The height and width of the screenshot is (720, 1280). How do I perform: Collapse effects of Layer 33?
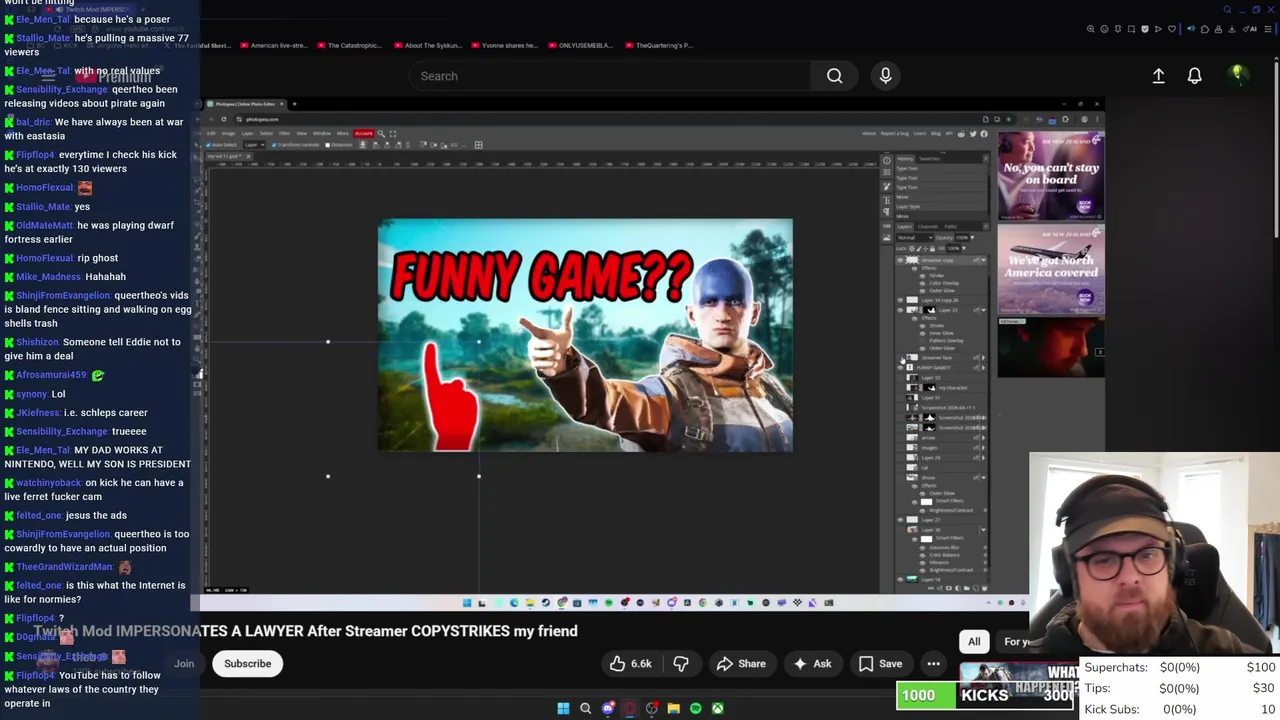coord(984,310)
